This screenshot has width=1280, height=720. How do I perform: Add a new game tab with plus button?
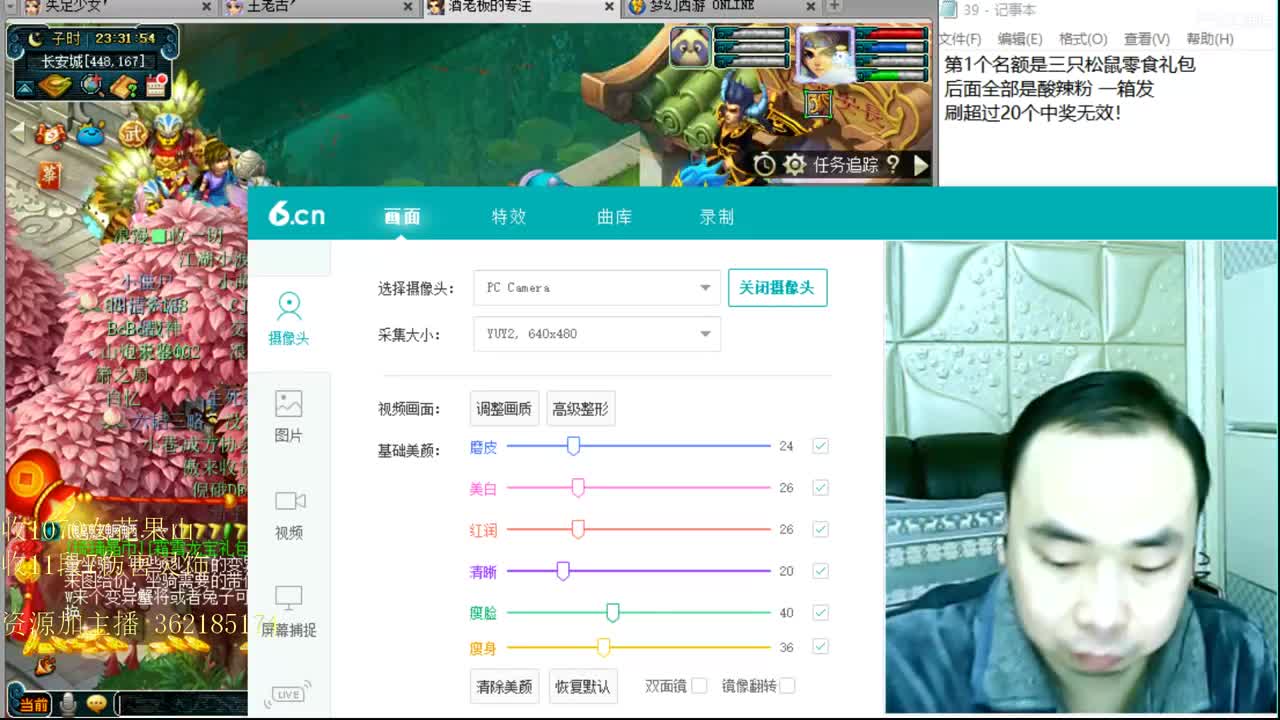coord(835,6)
